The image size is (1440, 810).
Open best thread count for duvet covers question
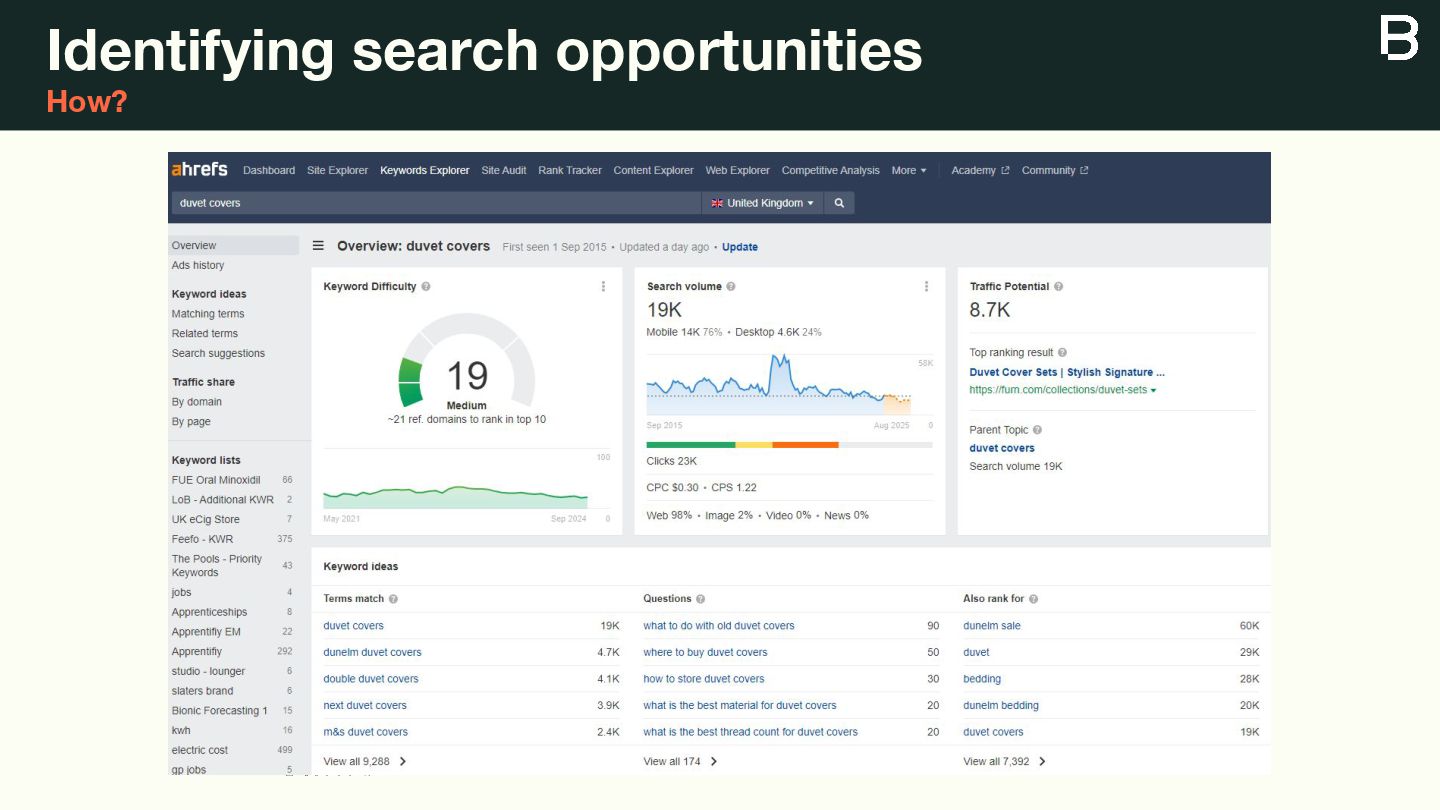click(x=751, y=732)
